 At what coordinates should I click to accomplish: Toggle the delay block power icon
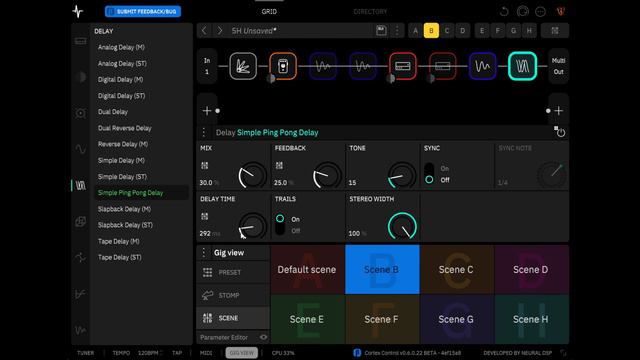click(560, 132)
